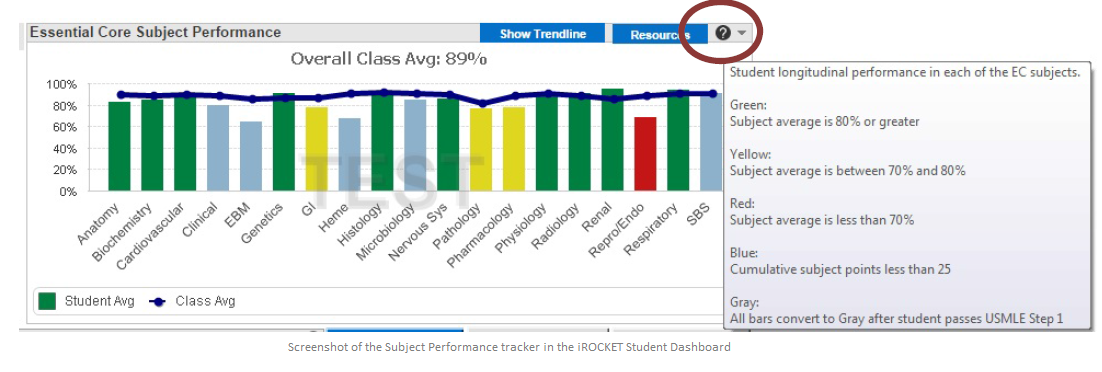The width and height of the screenshot is (1102, 372).
Task: Select the Biochemistry green bar
Action: click(x=152, y=145)
